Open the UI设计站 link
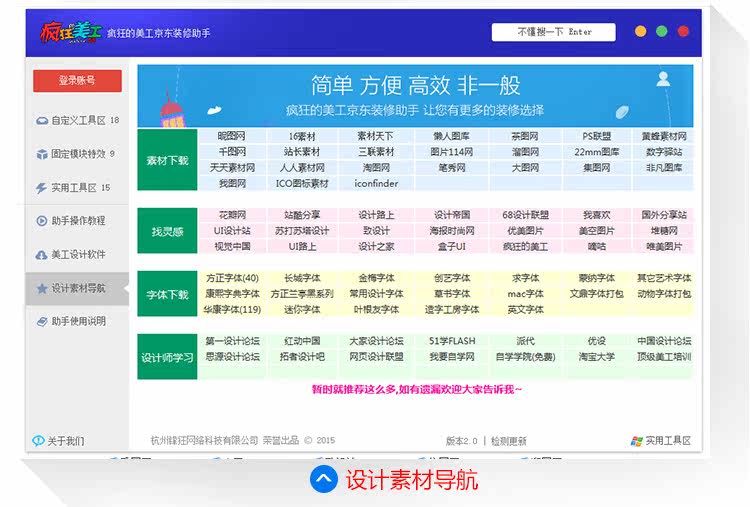 click(232, 231)
